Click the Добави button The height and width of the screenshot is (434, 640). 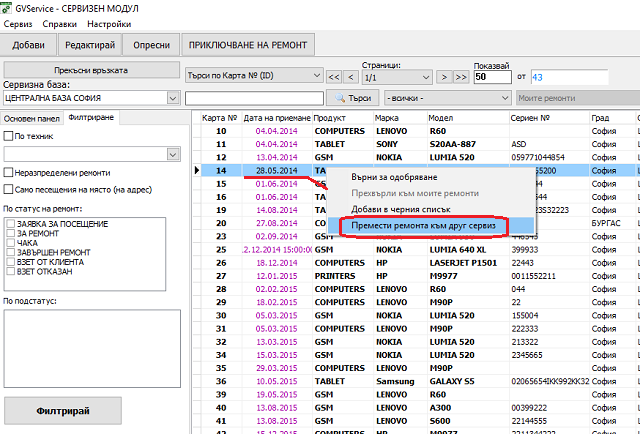click(28, 45)
